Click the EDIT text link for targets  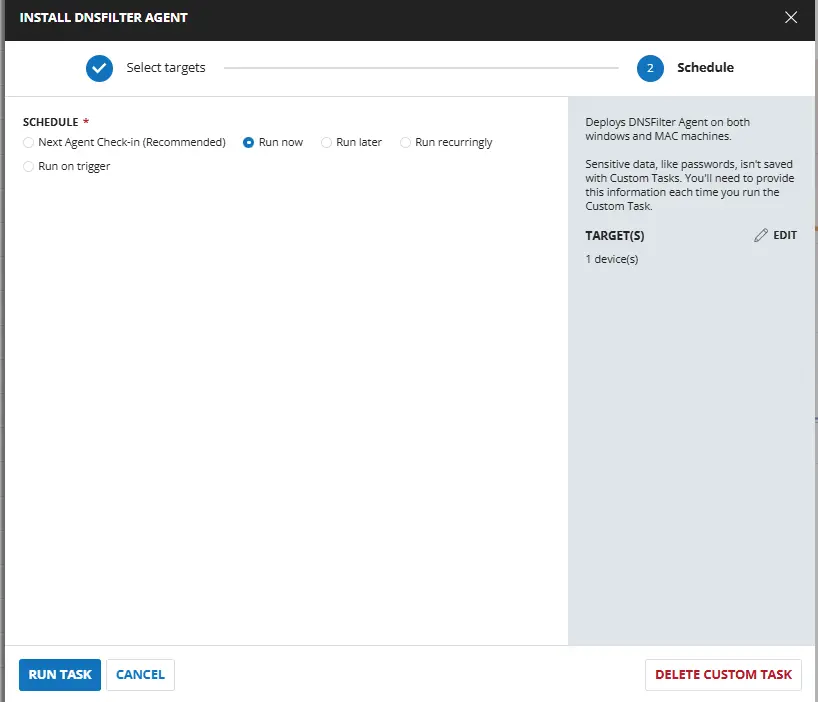tap(785, 235)
